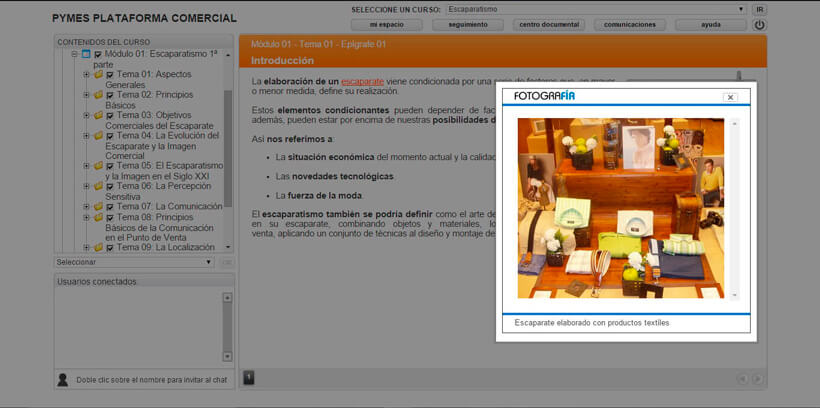
Task: Click 'PYMES PLATAFORMA COMERCIAL' title
Action: (144, 18)
